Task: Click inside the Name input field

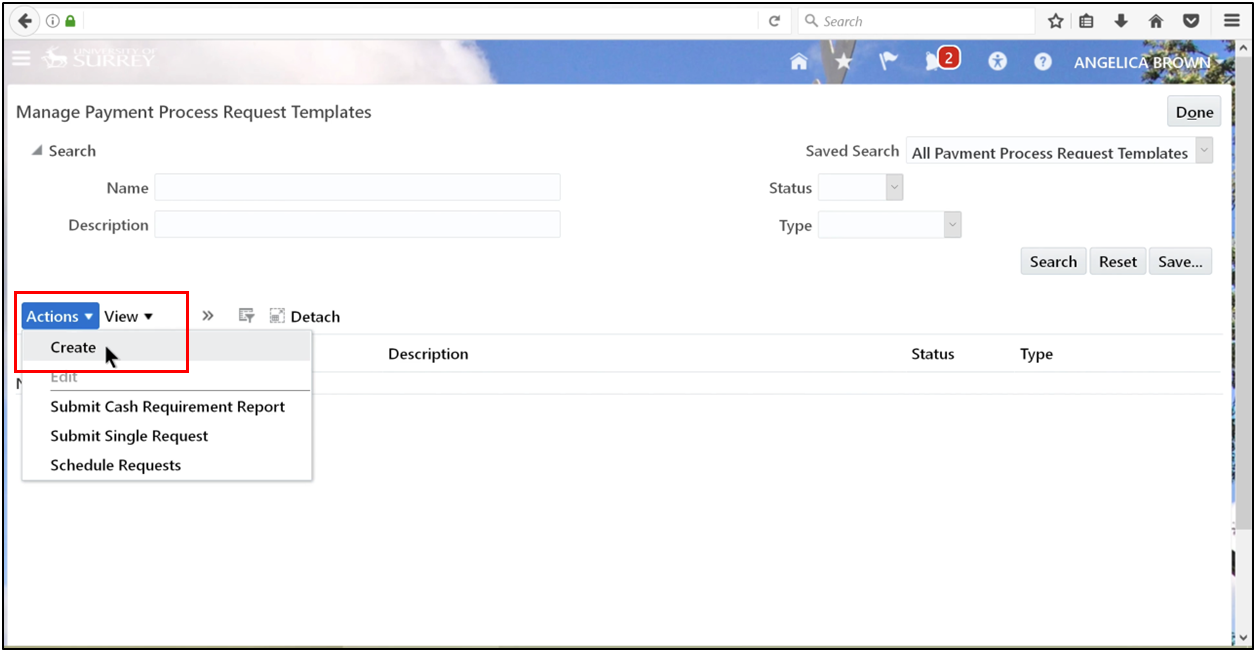Action: tap(357, 187)
